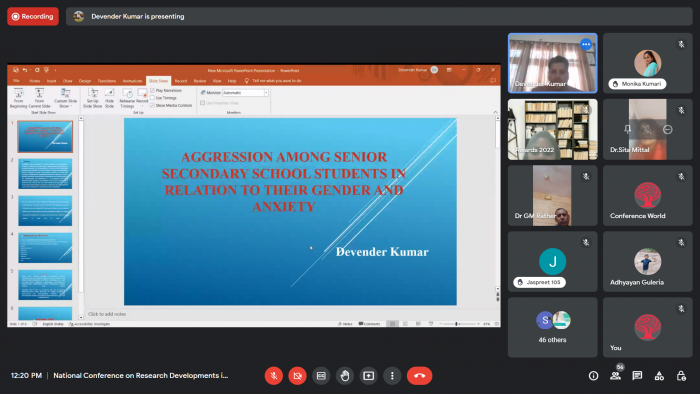The height and width of the screenshot is (394, 700).
Task: Open the activities shapes icon
Action: pos(659,376)
